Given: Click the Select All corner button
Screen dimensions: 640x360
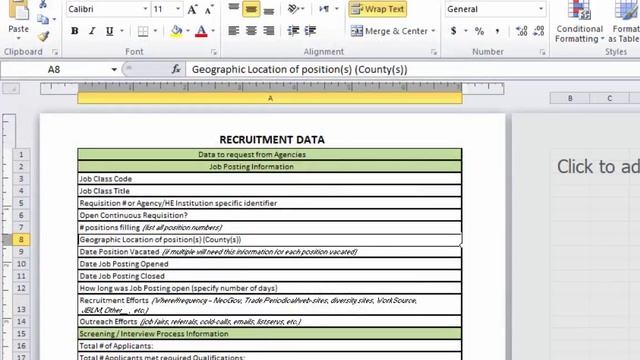Looking at the screenshot, I should [x=11, y=89].
